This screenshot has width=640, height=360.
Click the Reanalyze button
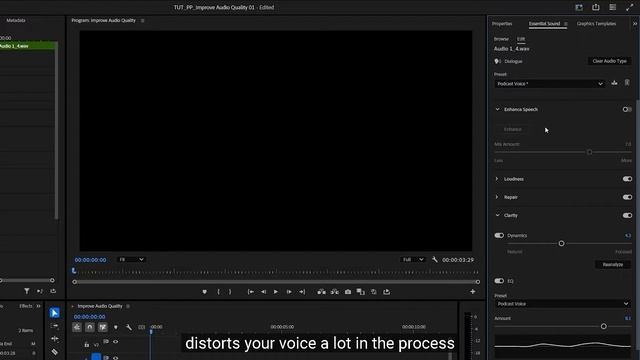tap(613, 264)
